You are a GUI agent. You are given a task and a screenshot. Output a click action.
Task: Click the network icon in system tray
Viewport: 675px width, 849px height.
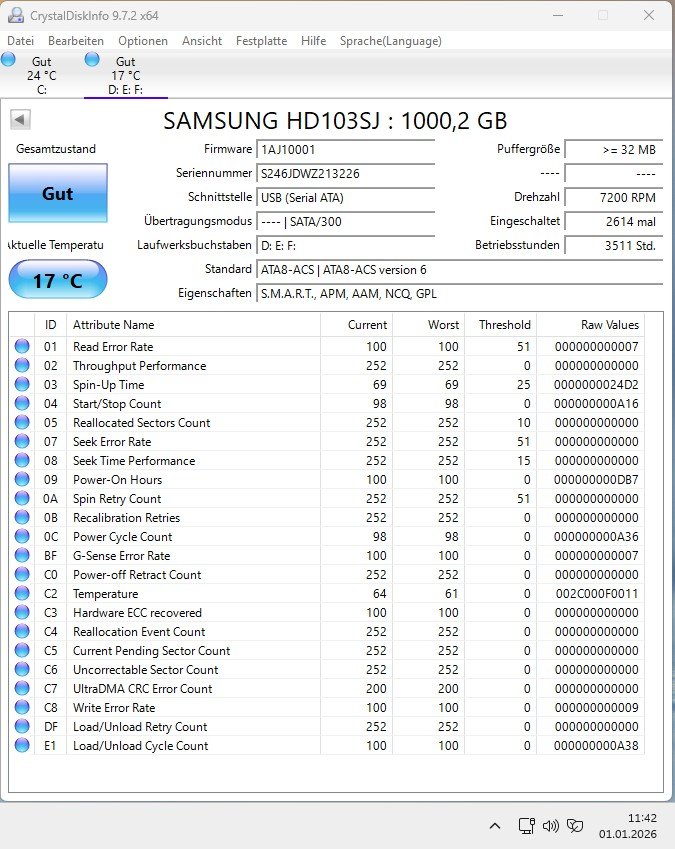(x=527, y=826)
